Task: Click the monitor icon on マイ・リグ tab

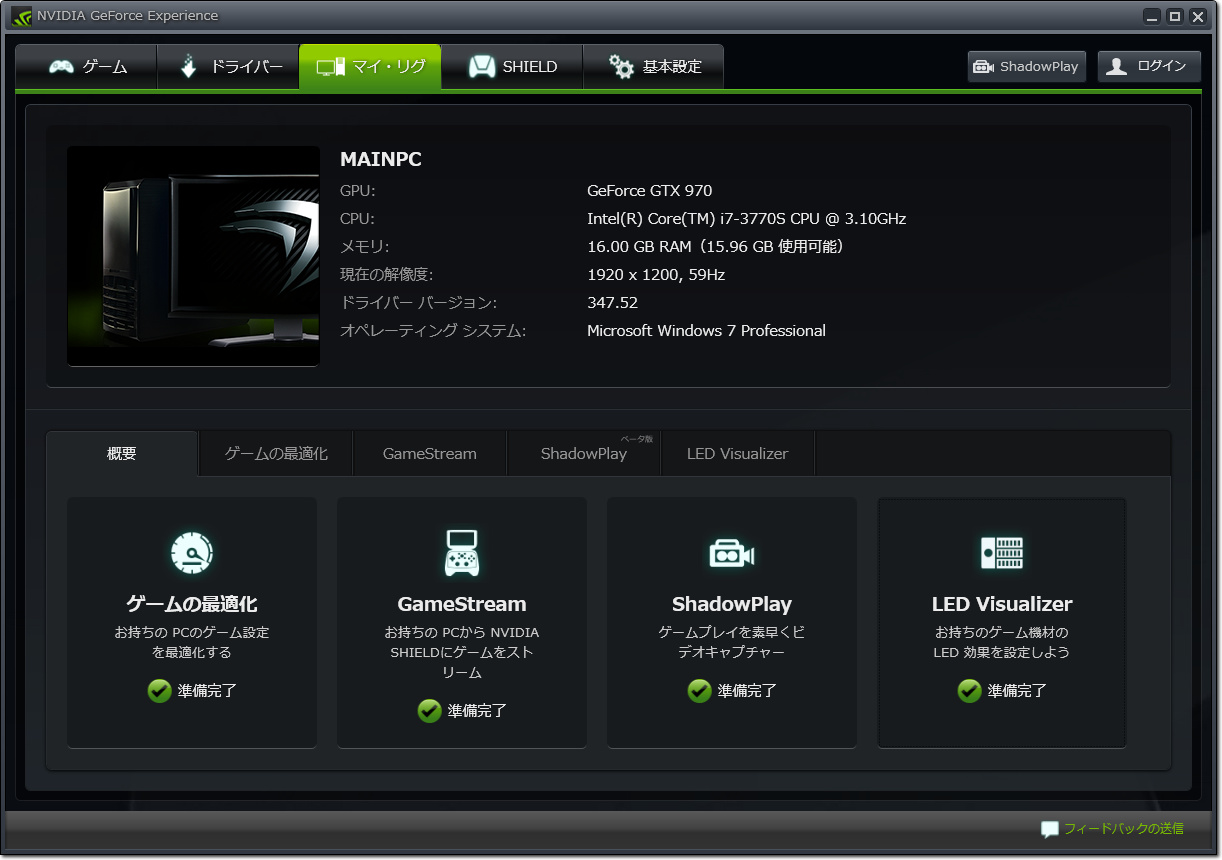Action: (331, 67)
